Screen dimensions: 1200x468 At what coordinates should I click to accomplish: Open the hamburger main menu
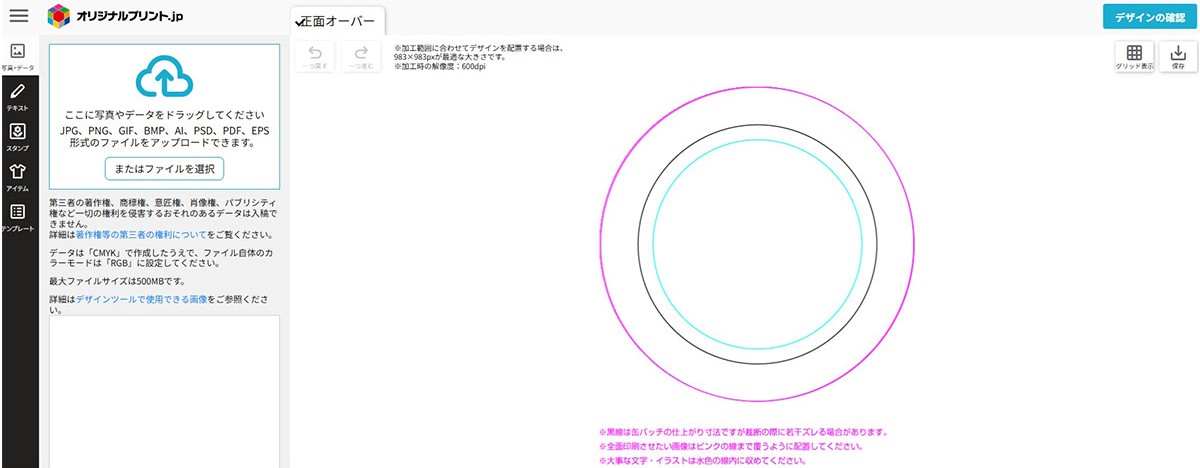tap(19, 15)
